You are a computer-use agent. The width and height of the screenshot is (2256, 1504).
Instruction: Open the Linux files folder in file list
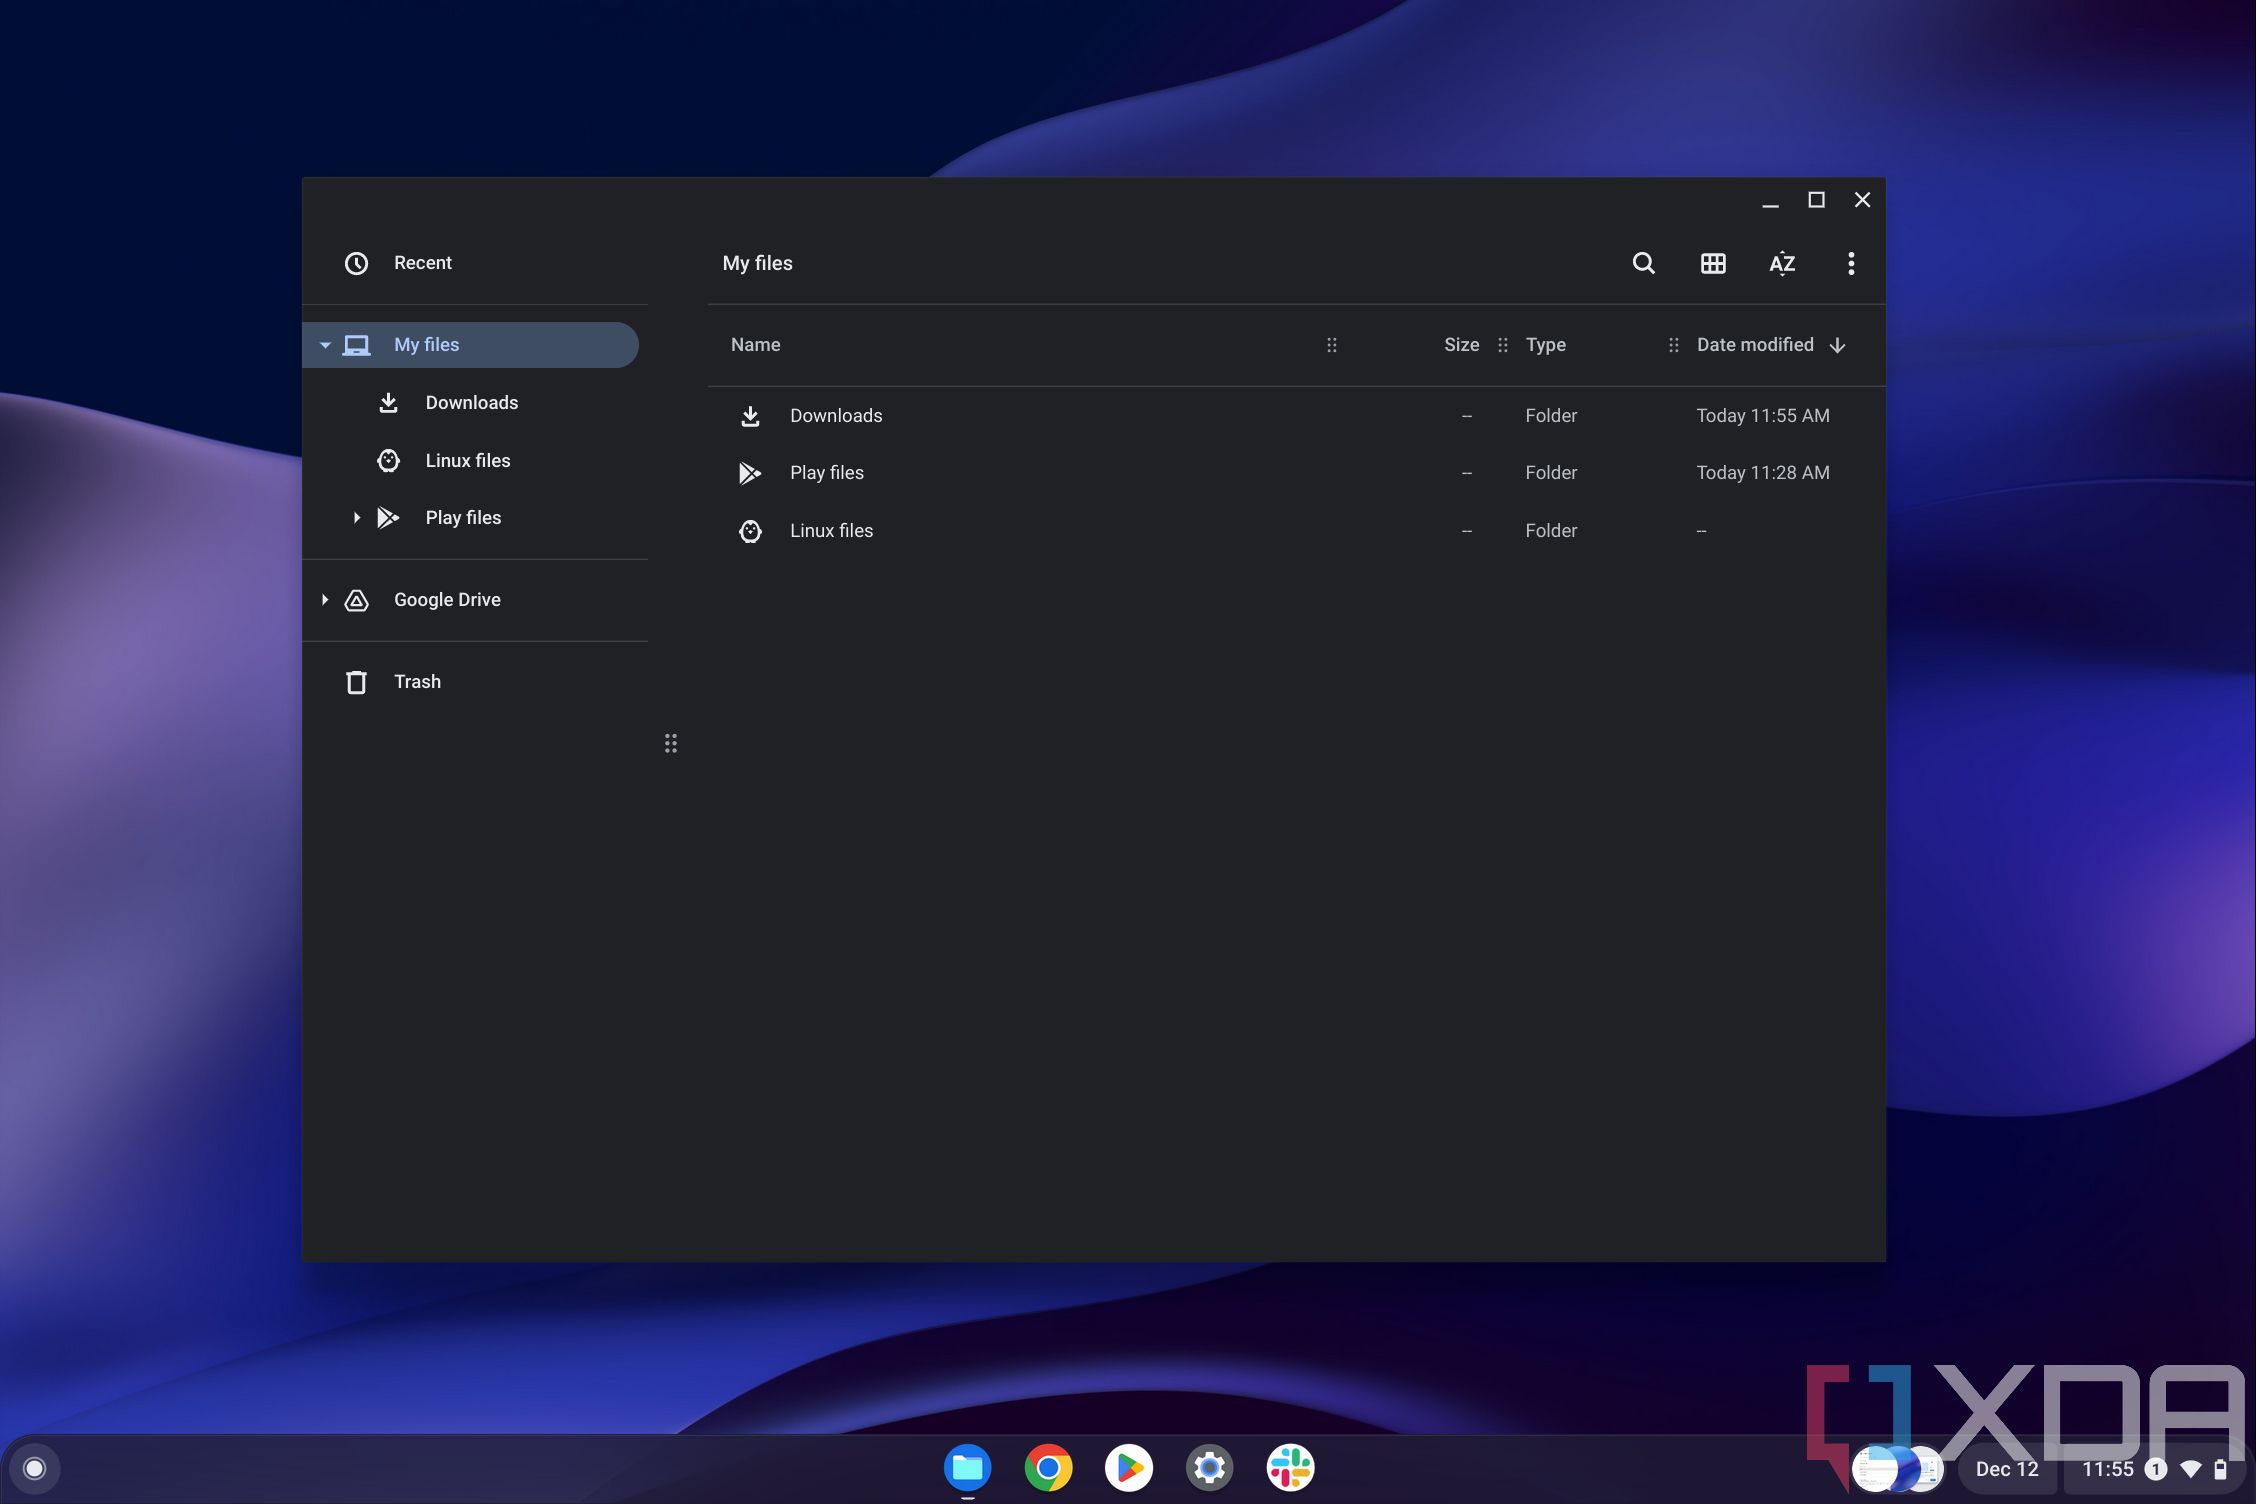pos(831,530)
